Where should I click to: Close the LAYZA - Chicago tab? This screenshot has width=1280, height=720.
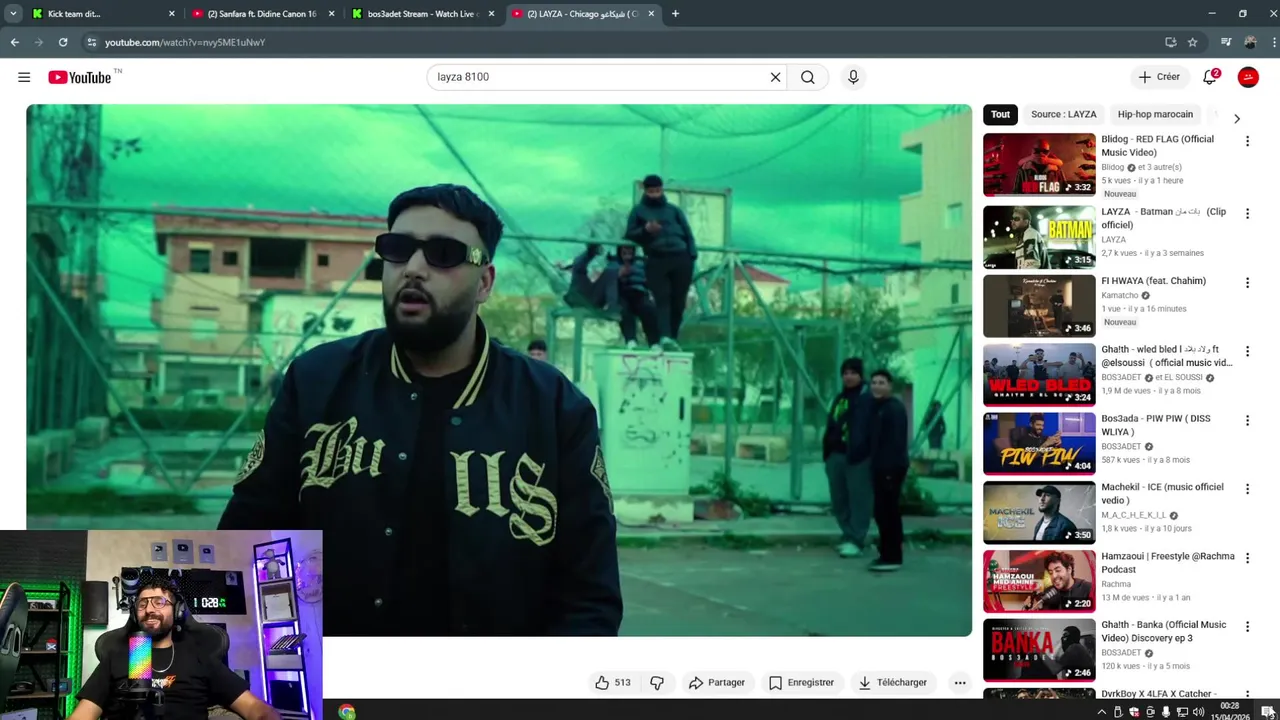[651, 14]
